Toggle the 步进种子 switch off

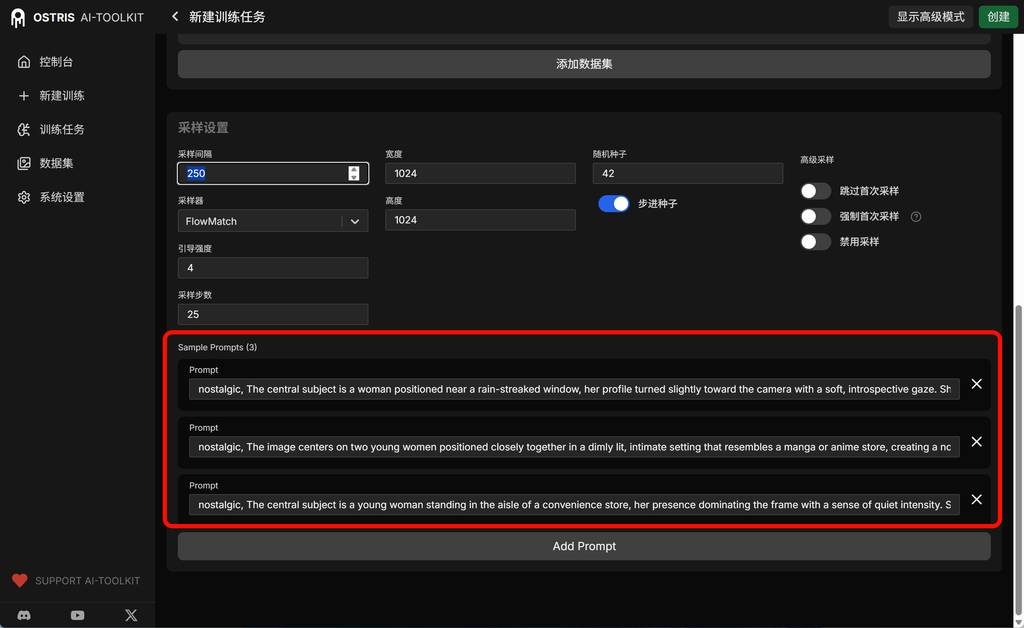pos(614,203)
